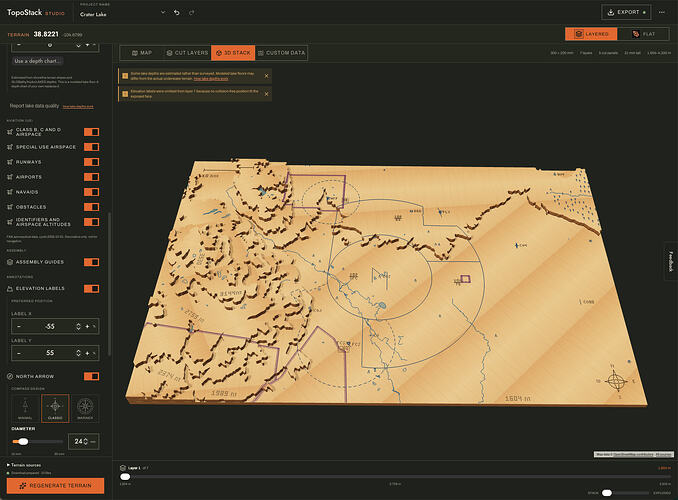The height and width of the screenshot is (500, 678).
Task: Click the Export button
Action: coord(626,12)
